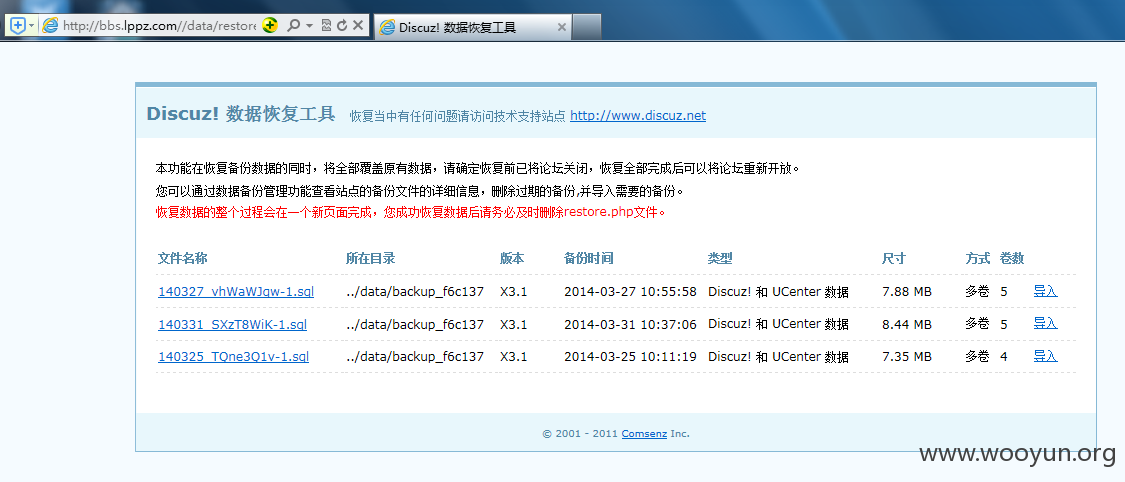Click the 所在目录 column header
Screen dimensions: 1125x482
[x=370, y=258]
